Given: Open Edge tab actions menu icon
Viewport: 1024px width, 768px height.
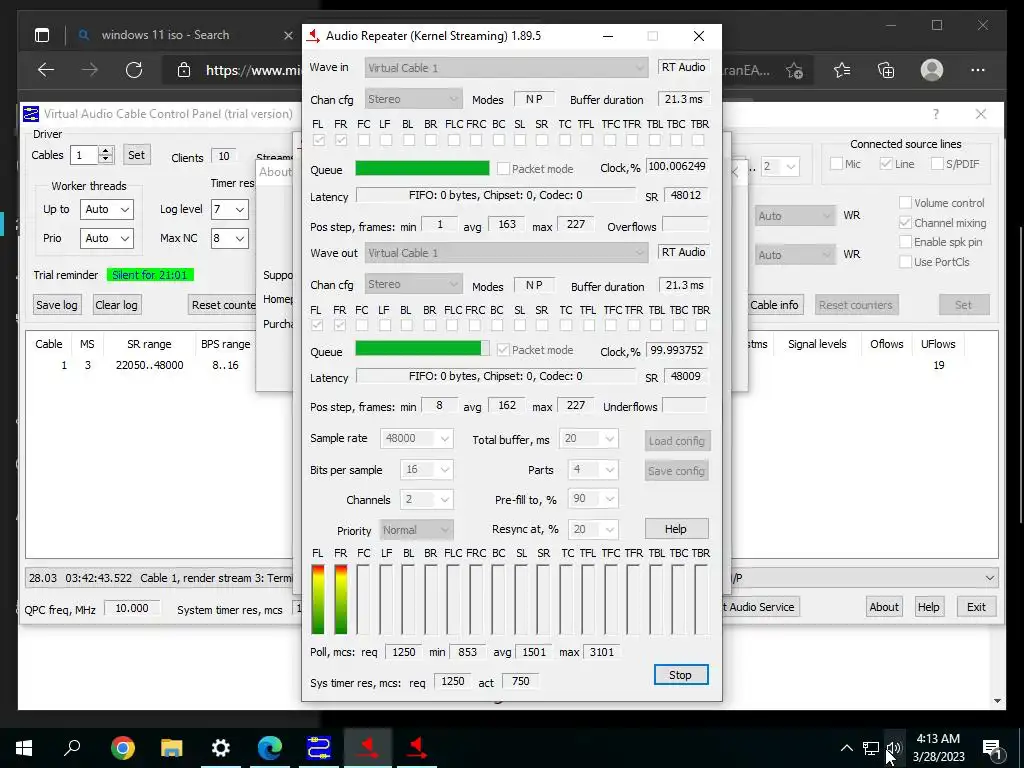Looking at the screenshot, I should coord(42,35).
